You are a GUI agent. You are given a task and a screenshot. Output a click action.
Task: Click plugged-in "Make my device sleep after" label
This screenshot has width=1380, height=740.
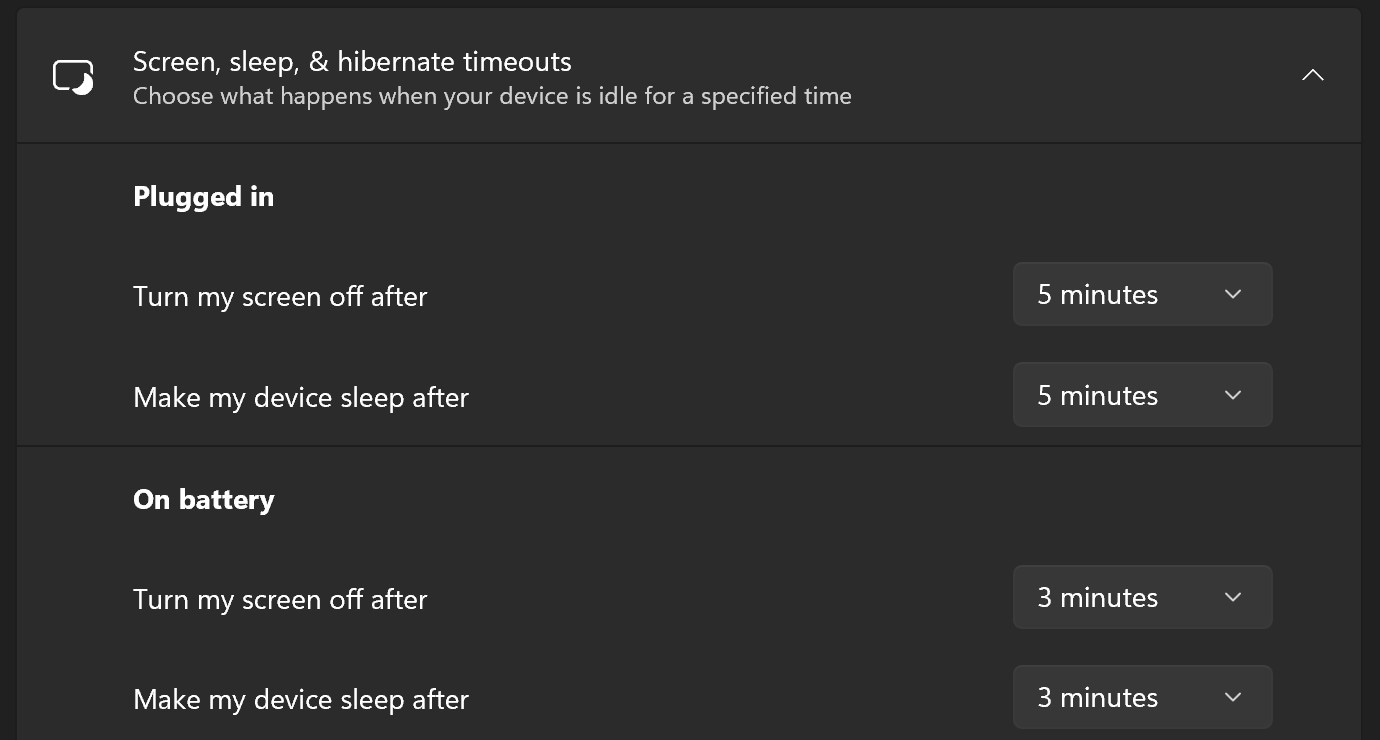pos(301,398)
